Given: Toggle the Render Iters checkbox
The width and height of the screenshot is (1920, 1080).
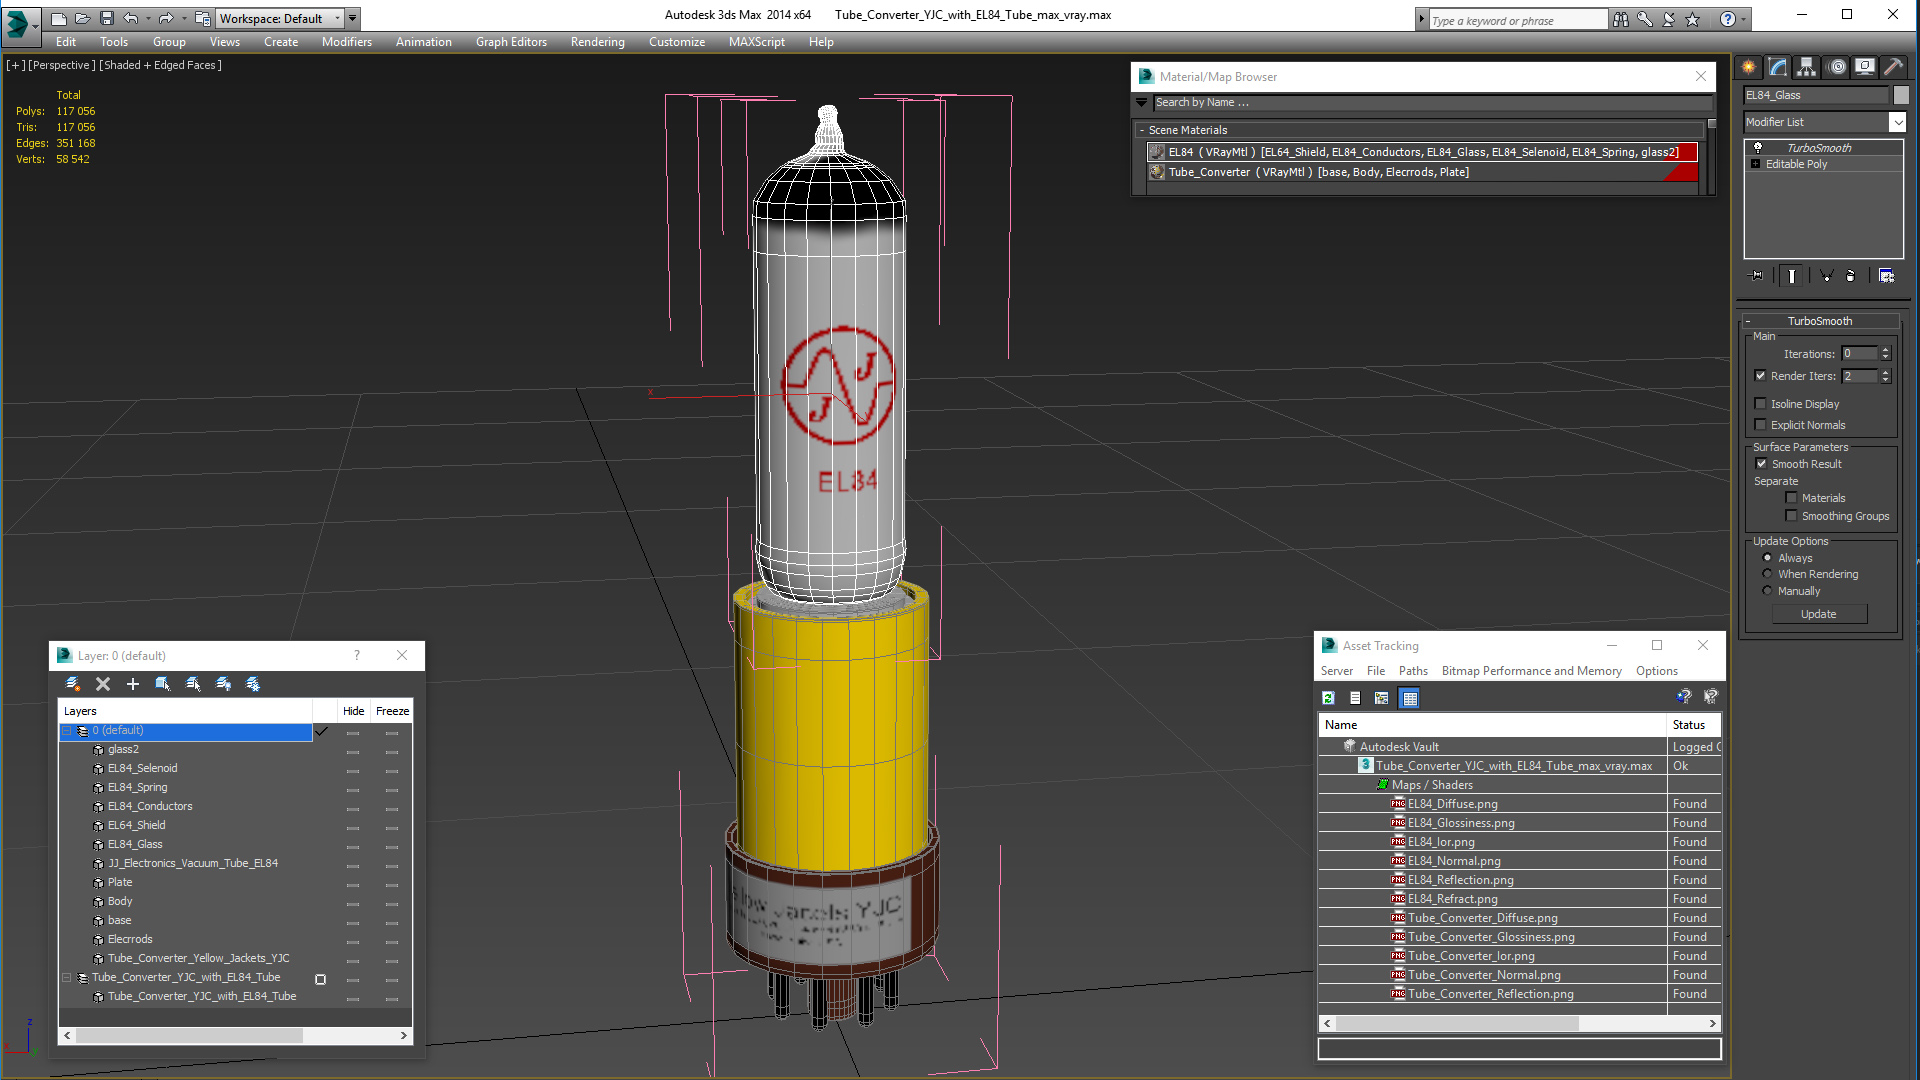Looking at the screenshot, I should pyautogui.click(x=1760, y=376).
